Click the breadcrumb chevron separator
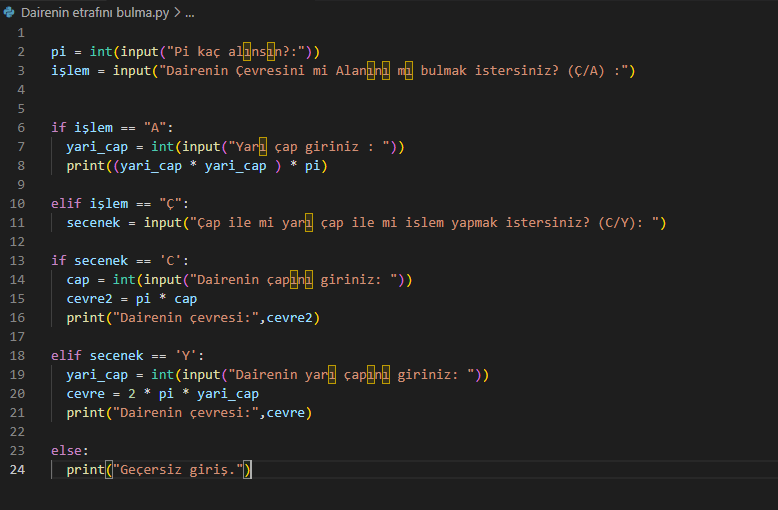Image resolution: width=778 pixels, height=510 pixels. (177, 12)
